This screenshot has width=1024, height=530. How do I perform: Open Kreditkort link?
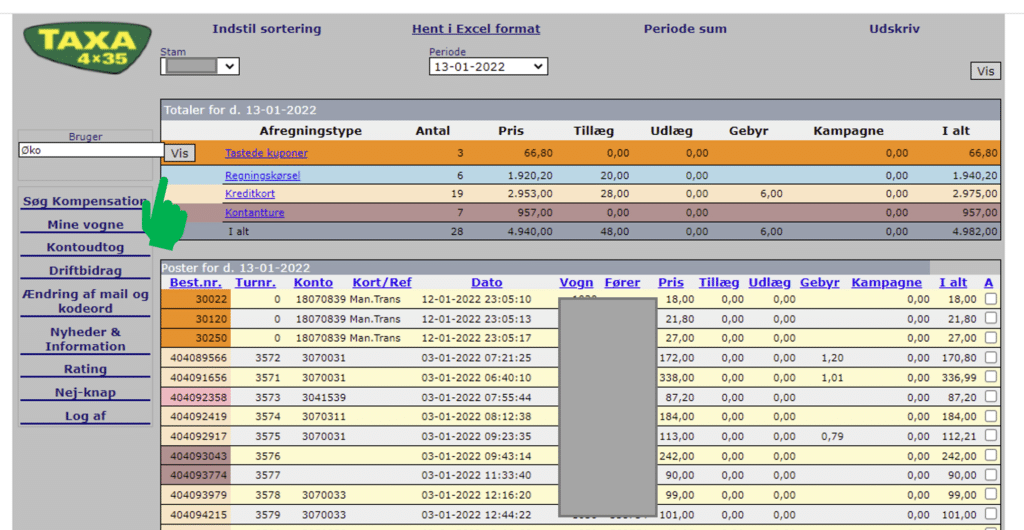coord(250,194)
